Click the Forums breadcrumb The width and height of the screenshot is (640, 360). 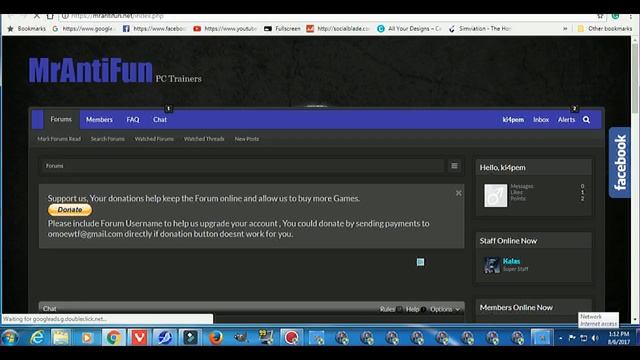[55, 166]
